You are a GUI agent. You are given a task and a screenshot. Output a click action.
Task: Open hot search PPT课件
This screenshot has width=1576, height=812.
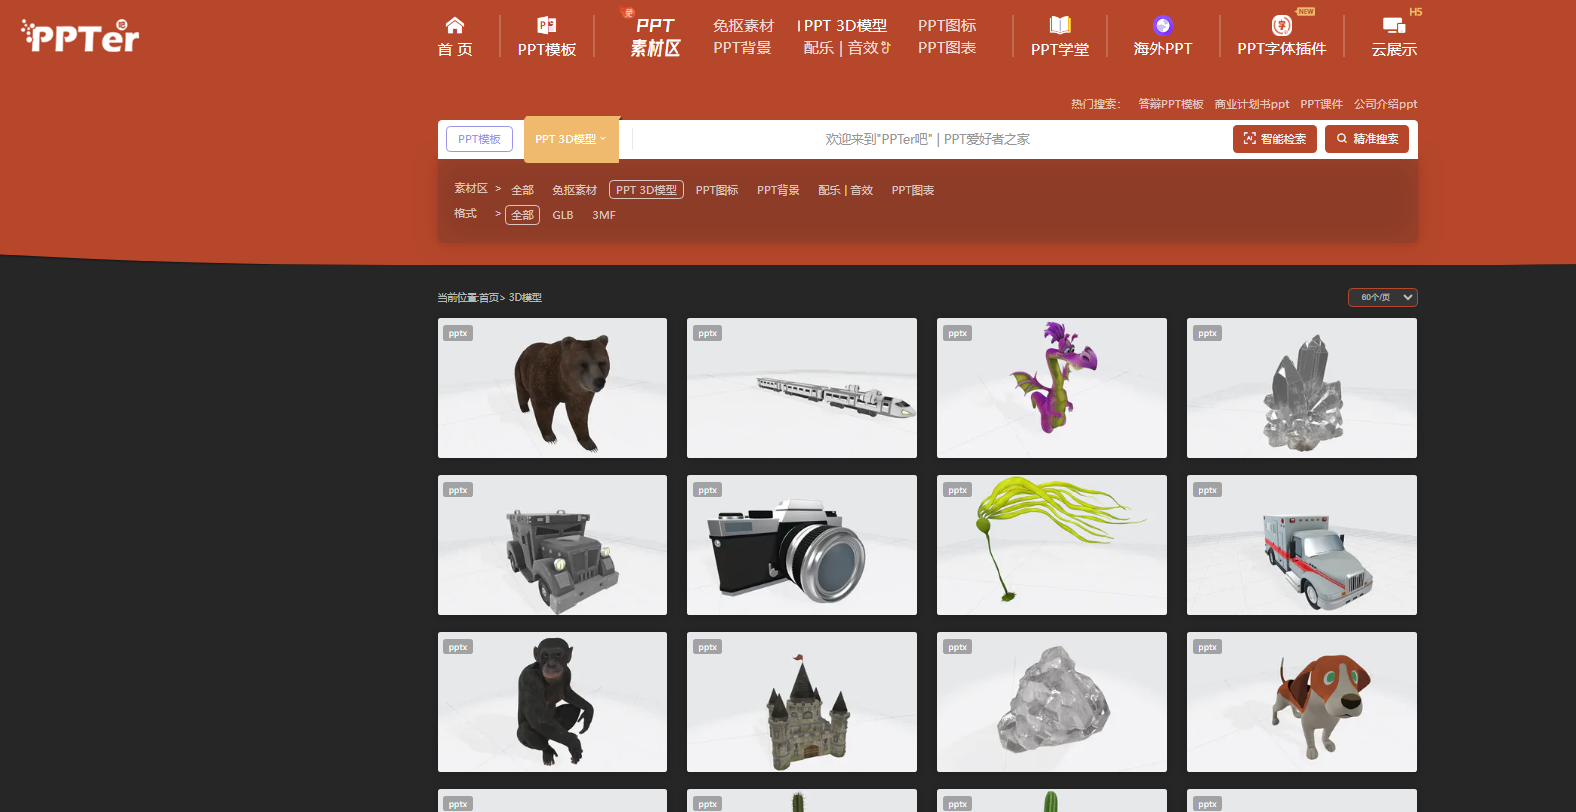click(1321, 104)
